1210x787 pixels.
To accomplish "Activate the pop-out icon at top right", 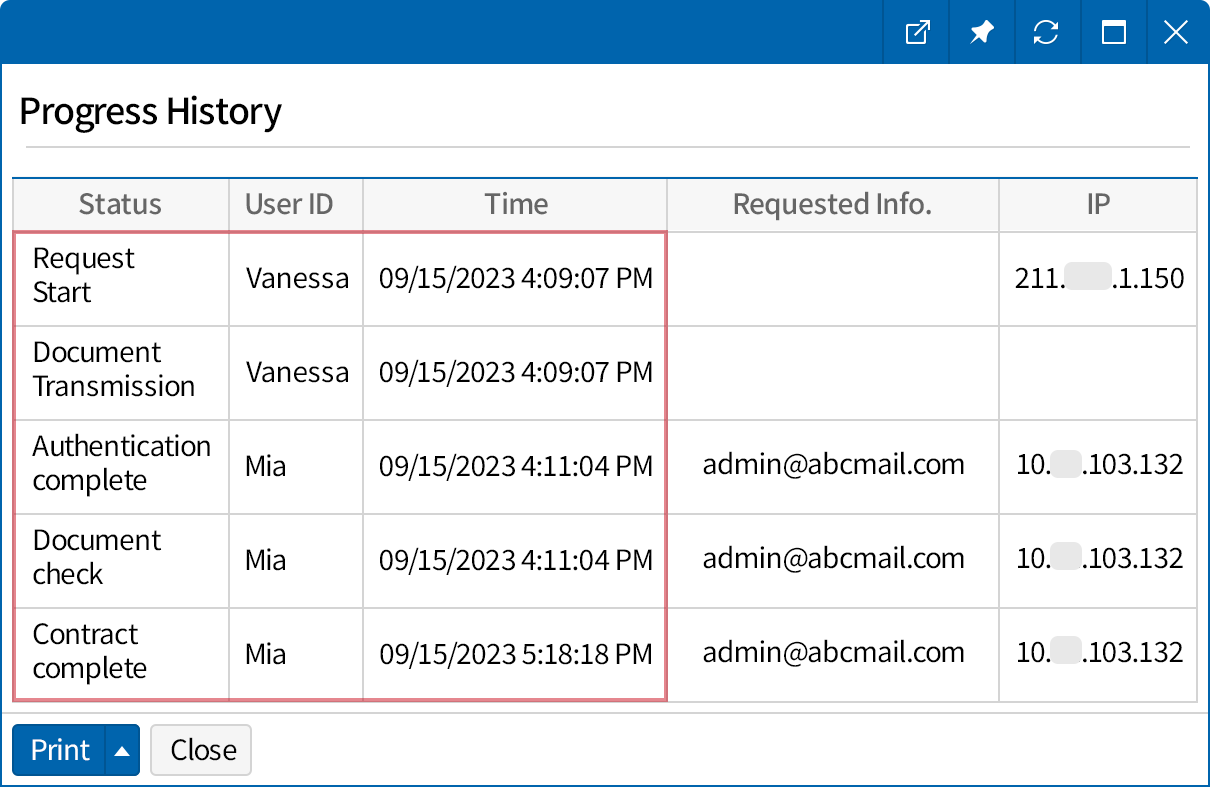I will pyautogui.click(x=916, y=32).
